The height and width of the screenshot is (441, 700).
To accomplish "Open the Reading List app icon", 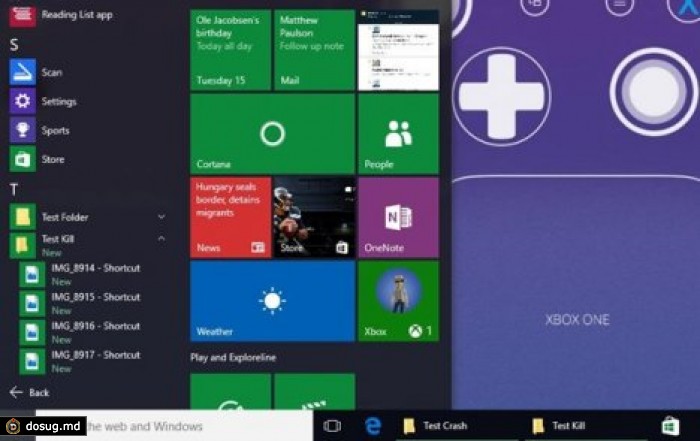I will [x=22, y=15].
